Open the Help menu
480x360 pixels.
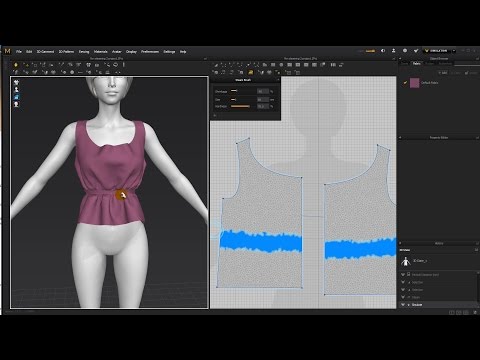183,52
